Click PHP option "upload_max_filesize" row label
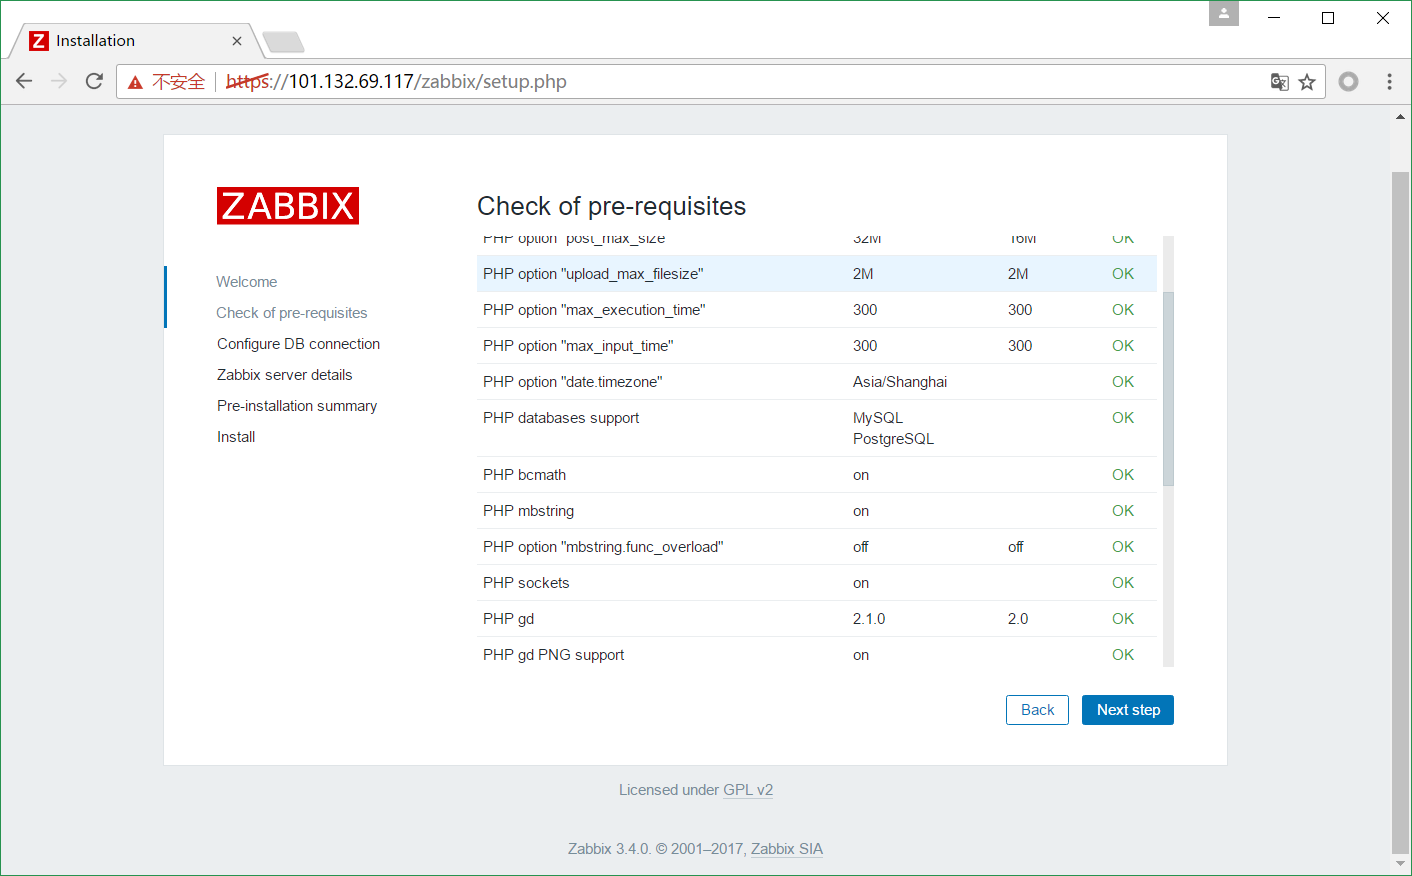Image resolution: width=1412 pixels, height=876 pixels. pos(593,274)
